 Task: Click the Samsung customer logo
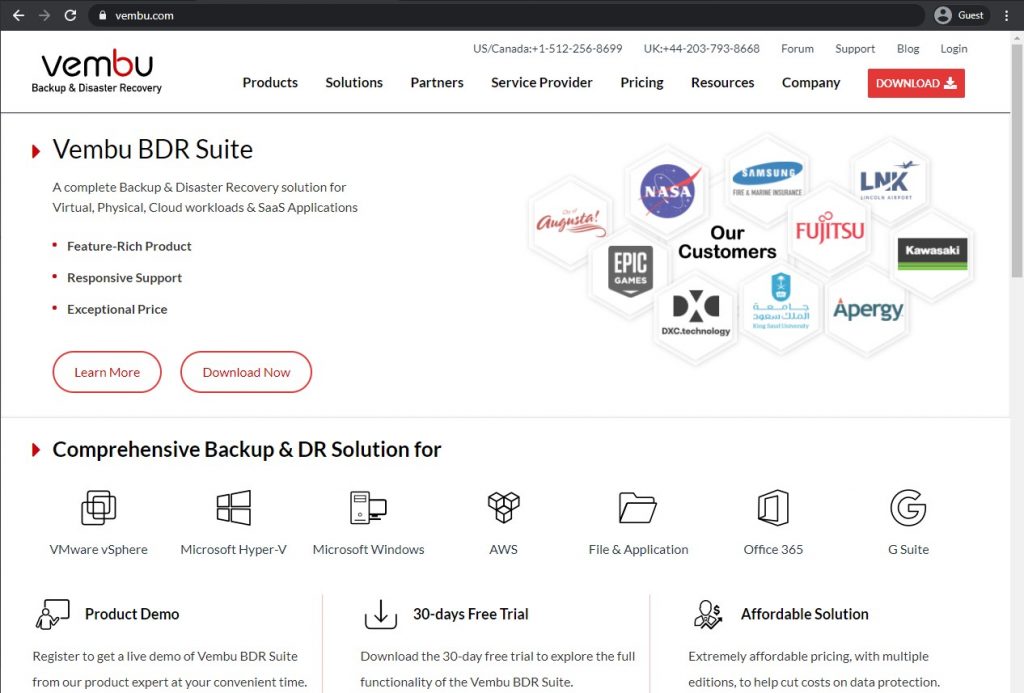point(767,178)
